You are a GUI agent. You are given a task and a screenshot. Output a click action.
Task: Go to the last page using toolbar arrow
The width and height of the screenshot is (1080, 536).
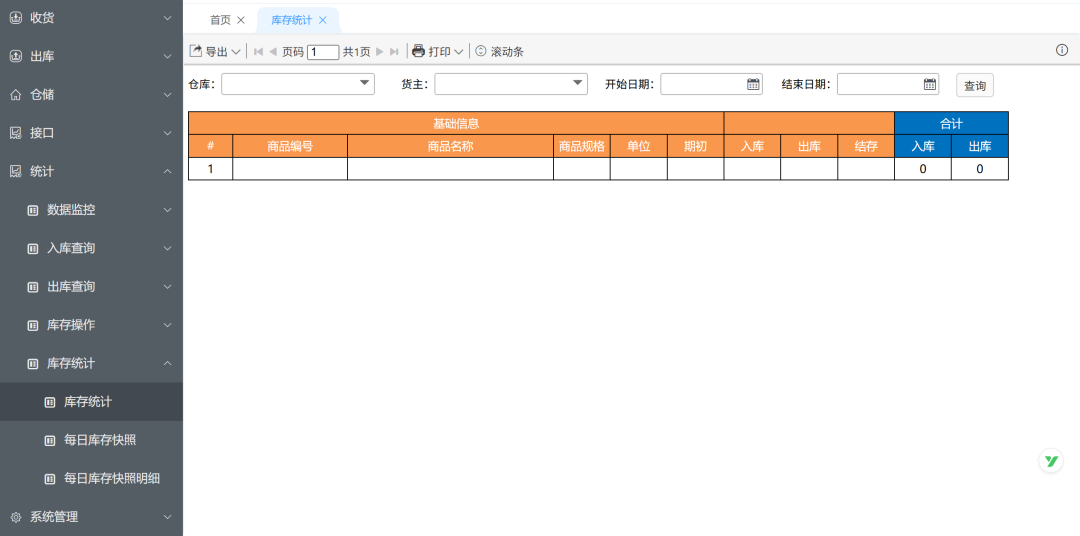point(394,51)
